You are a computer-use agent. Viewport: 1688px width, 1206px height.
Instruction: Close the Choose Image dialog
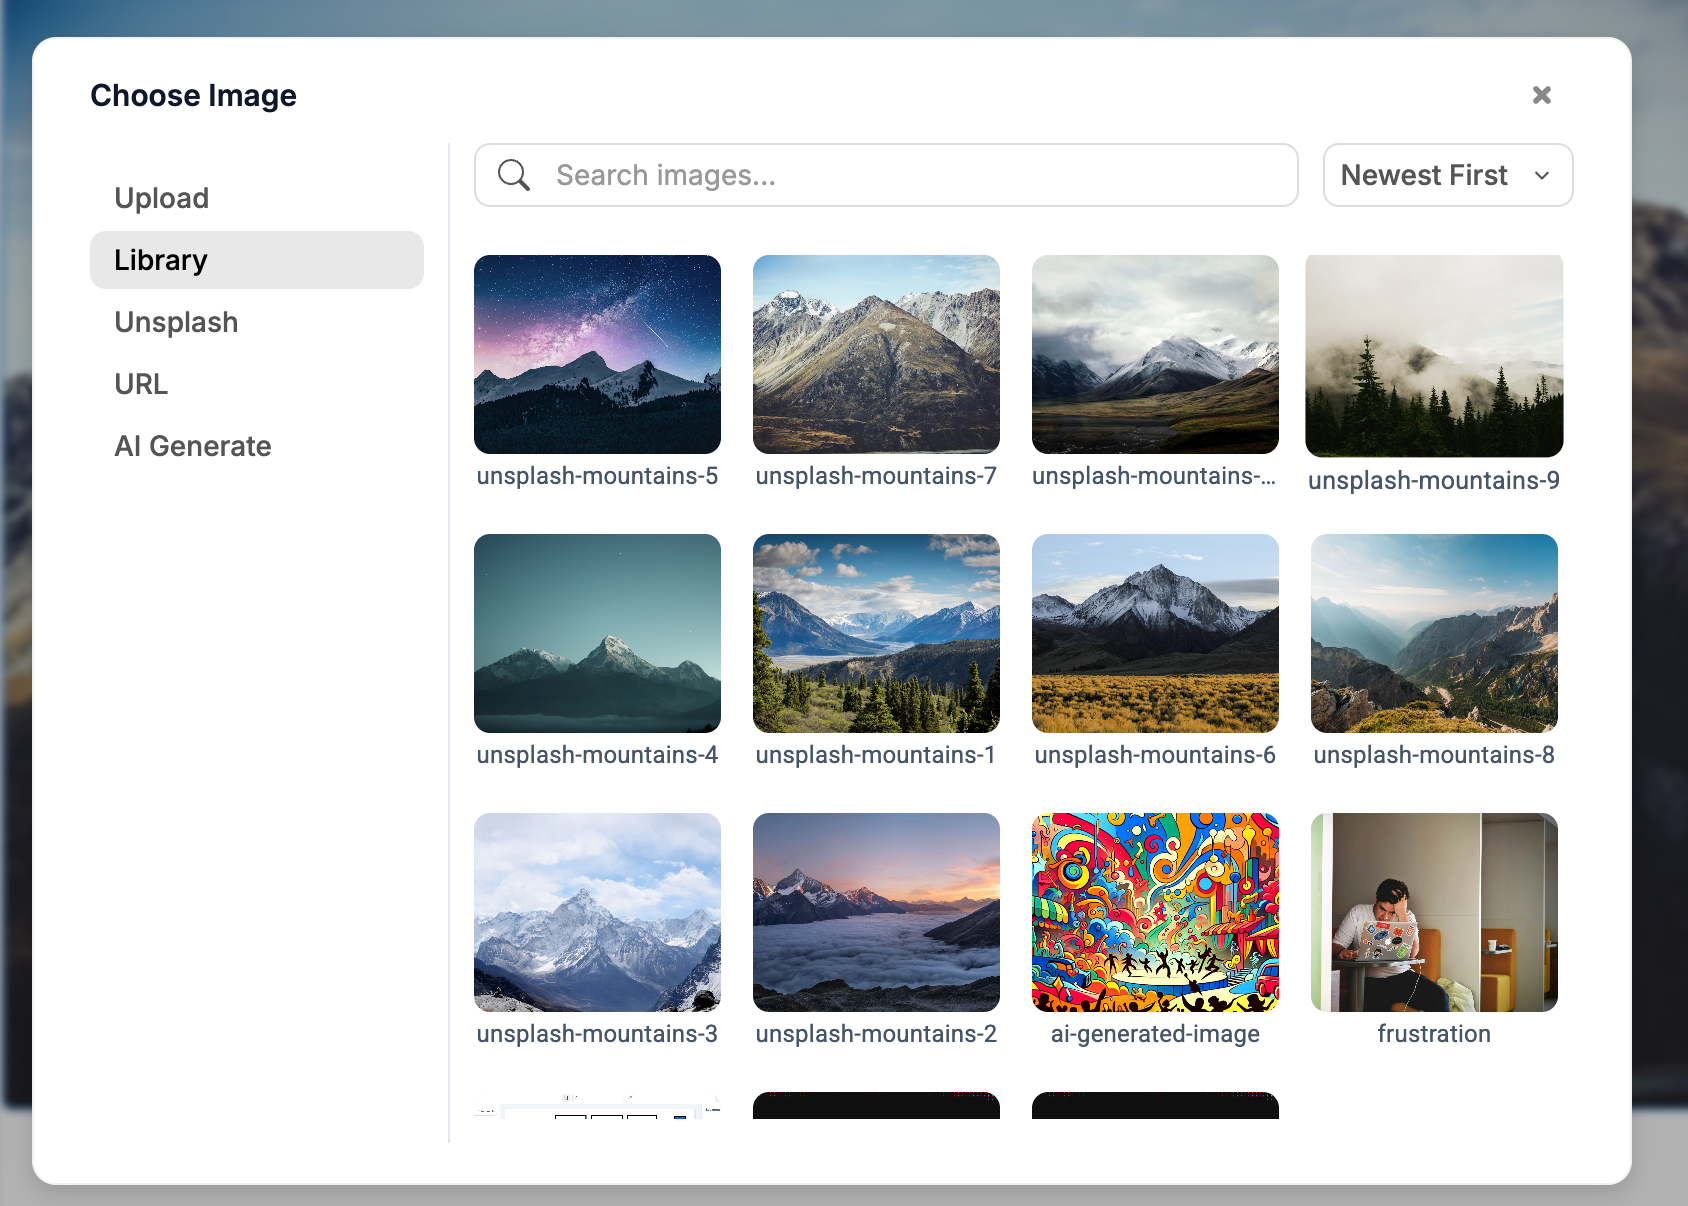[x=1541, y=95]
